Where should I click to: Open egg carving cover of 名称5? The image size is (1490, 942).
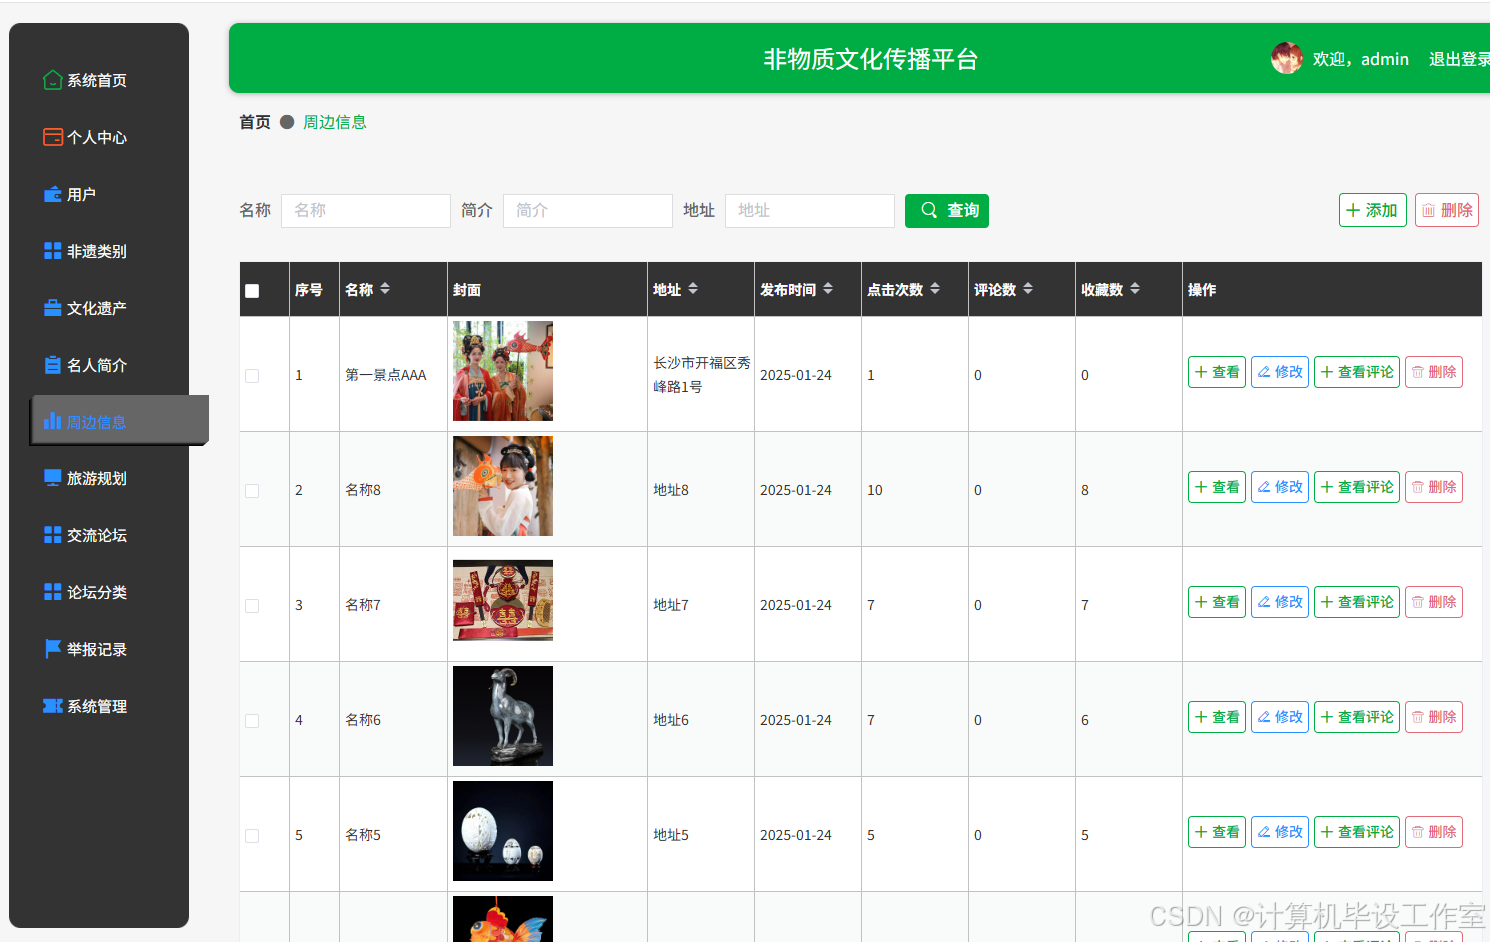pos(503,831)
